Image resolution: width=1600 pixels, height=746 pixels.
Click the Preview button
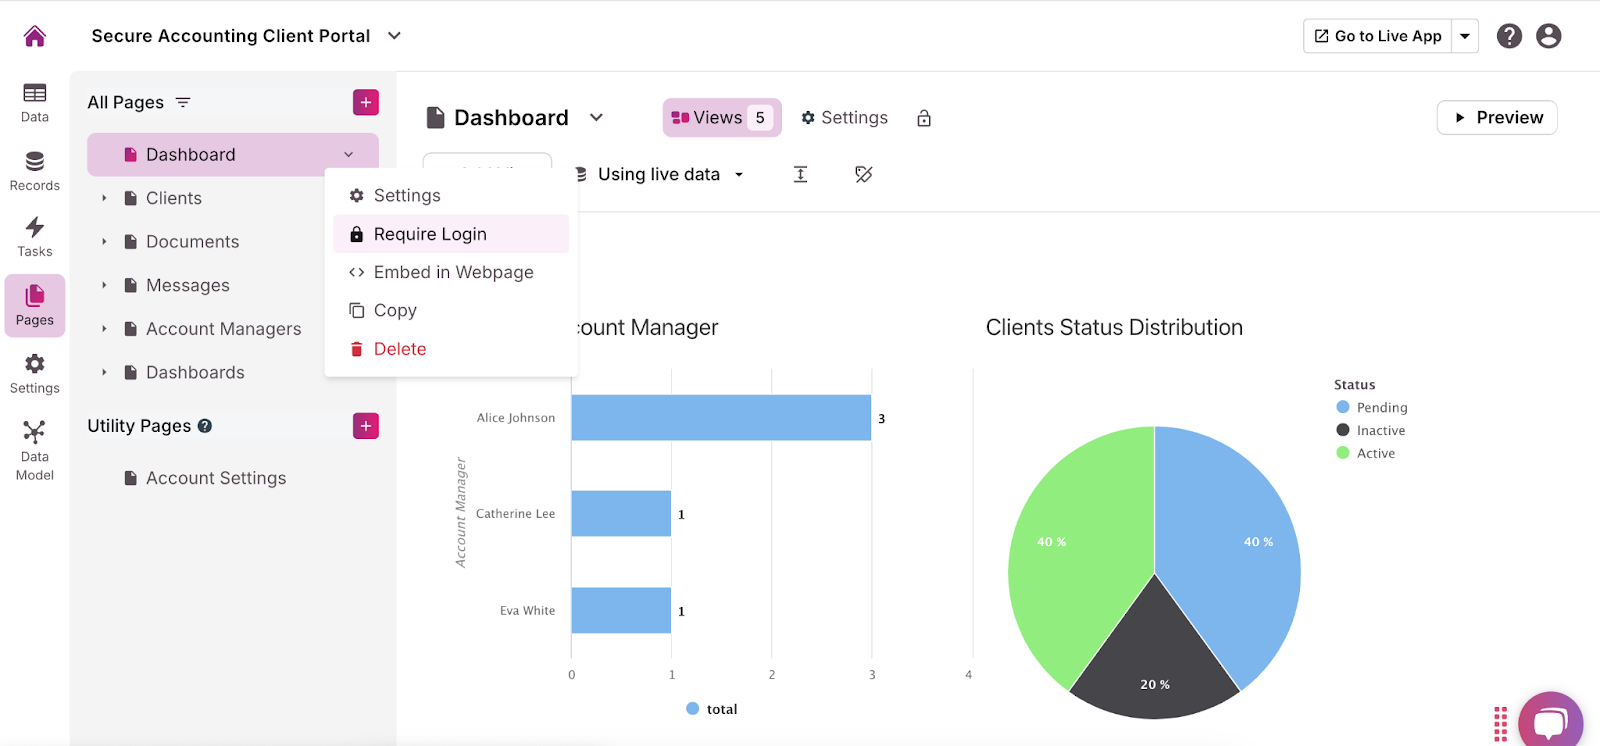tap(1497, 117)
